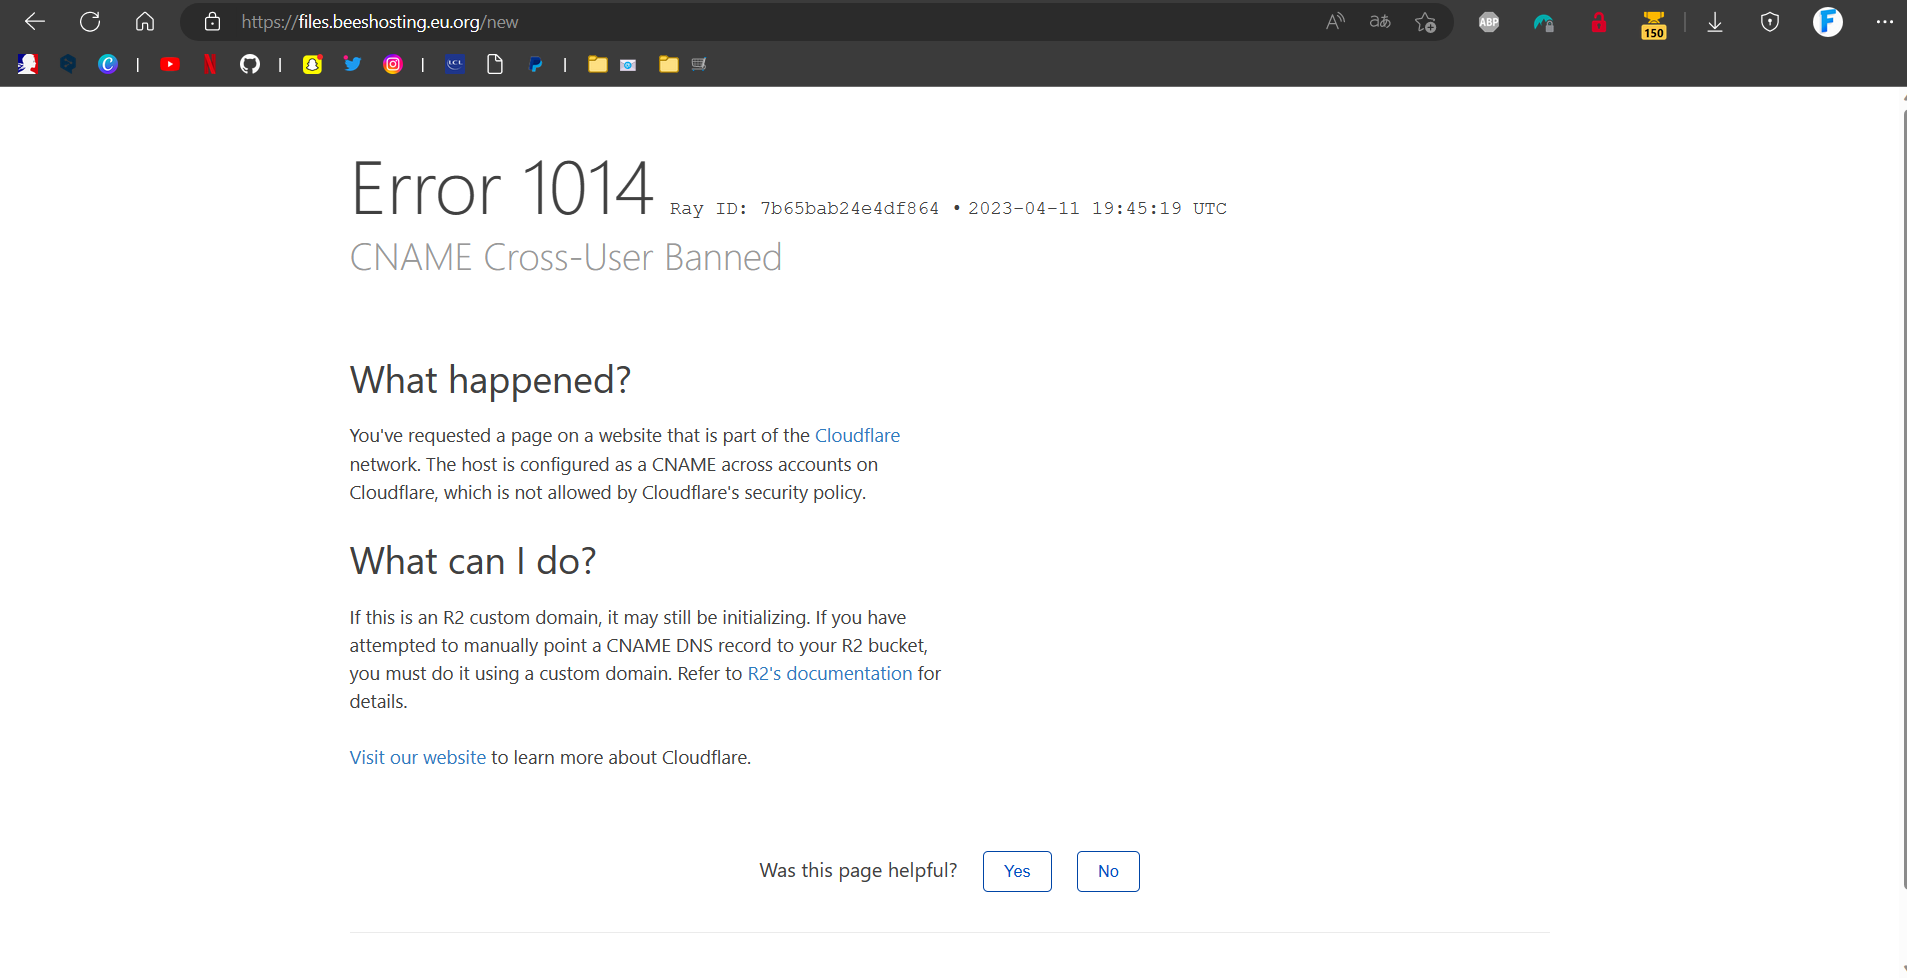Answer No to page helpful question
Viewport: 1907px width, 978px height.
(1108, 871)
